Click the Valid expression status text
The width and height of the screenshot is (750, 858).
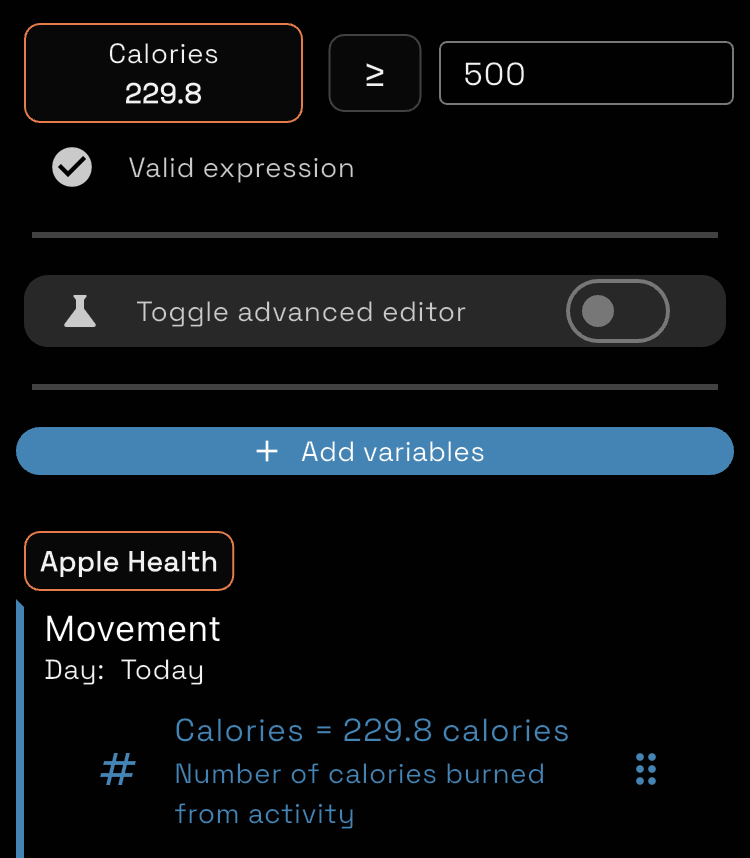pyautogui.click(x=241, y=167)
